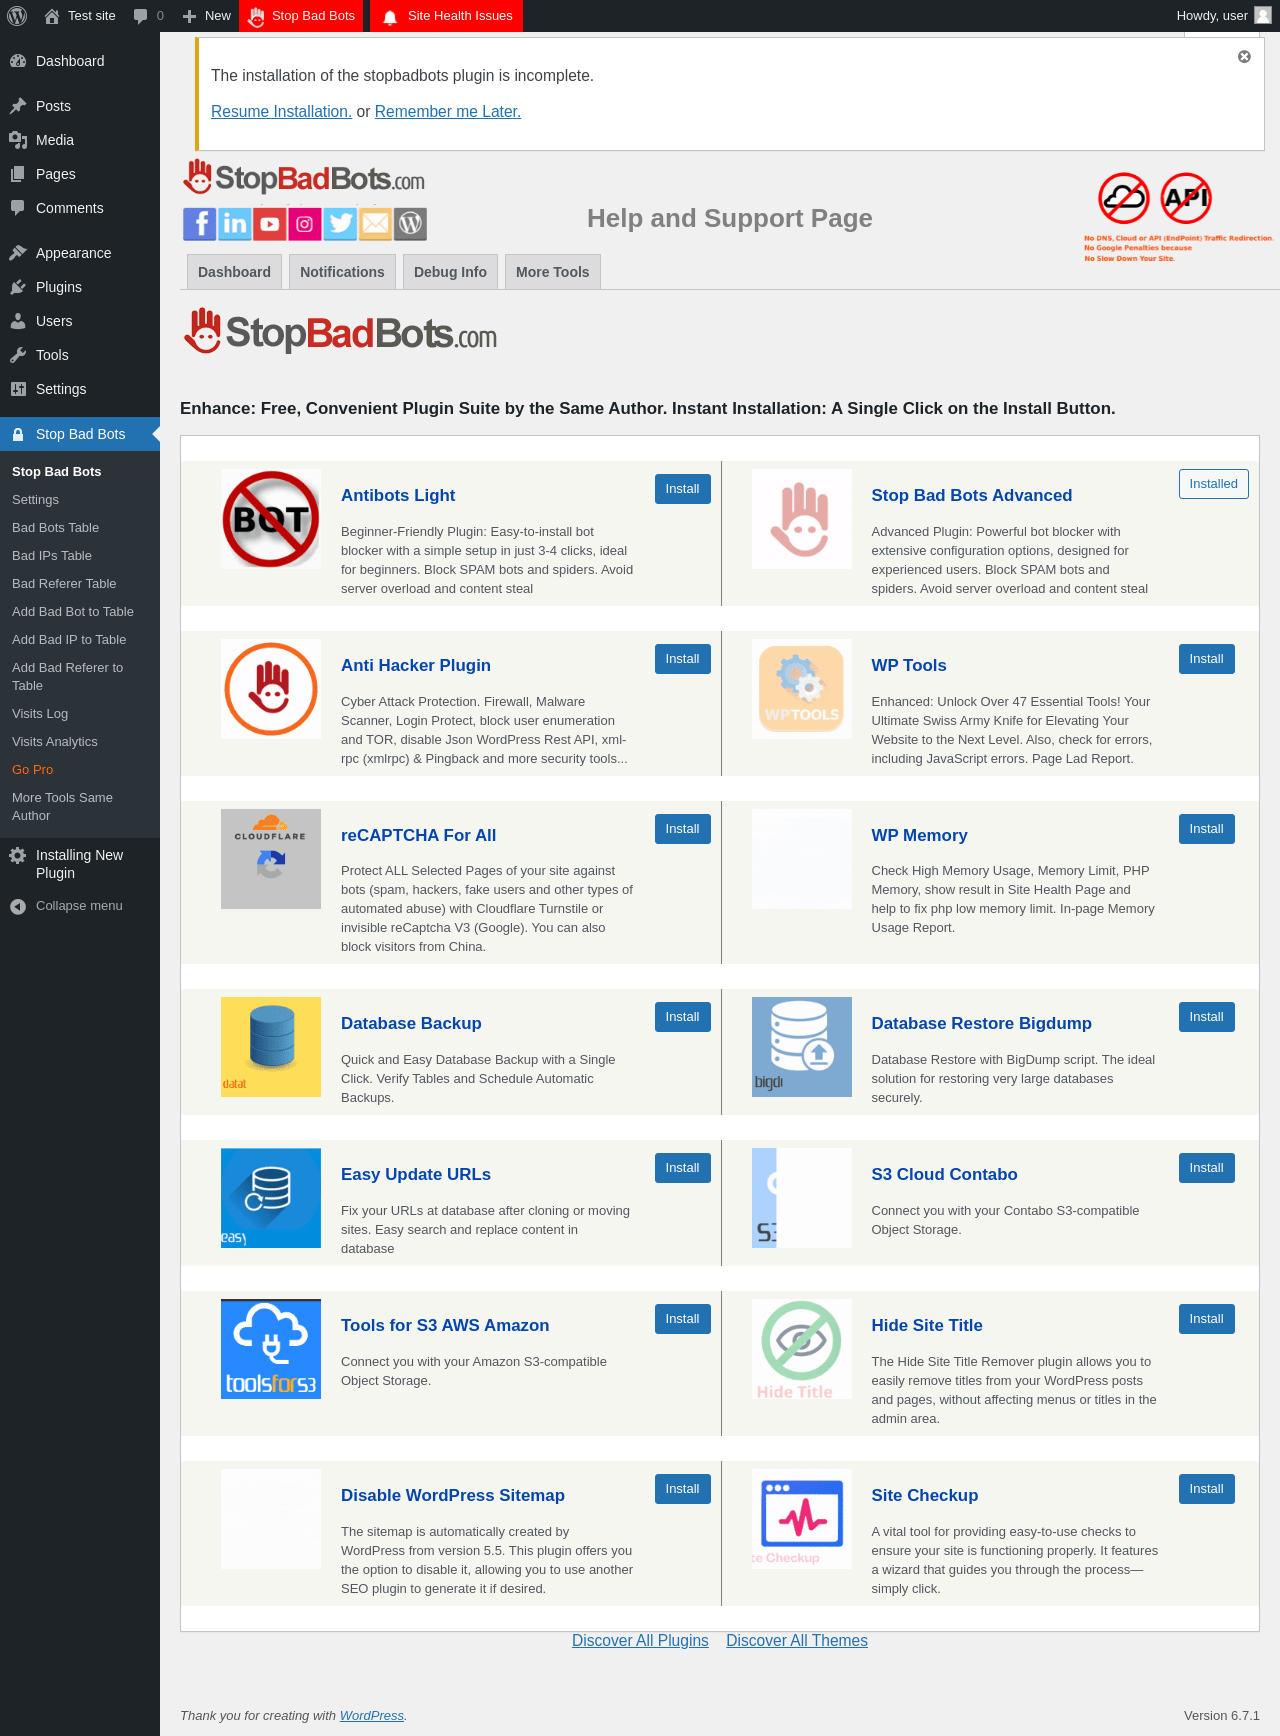Install the Database Backup plugin
The height and width of the screenshot is (1736, 1280).
[683, 1017]
